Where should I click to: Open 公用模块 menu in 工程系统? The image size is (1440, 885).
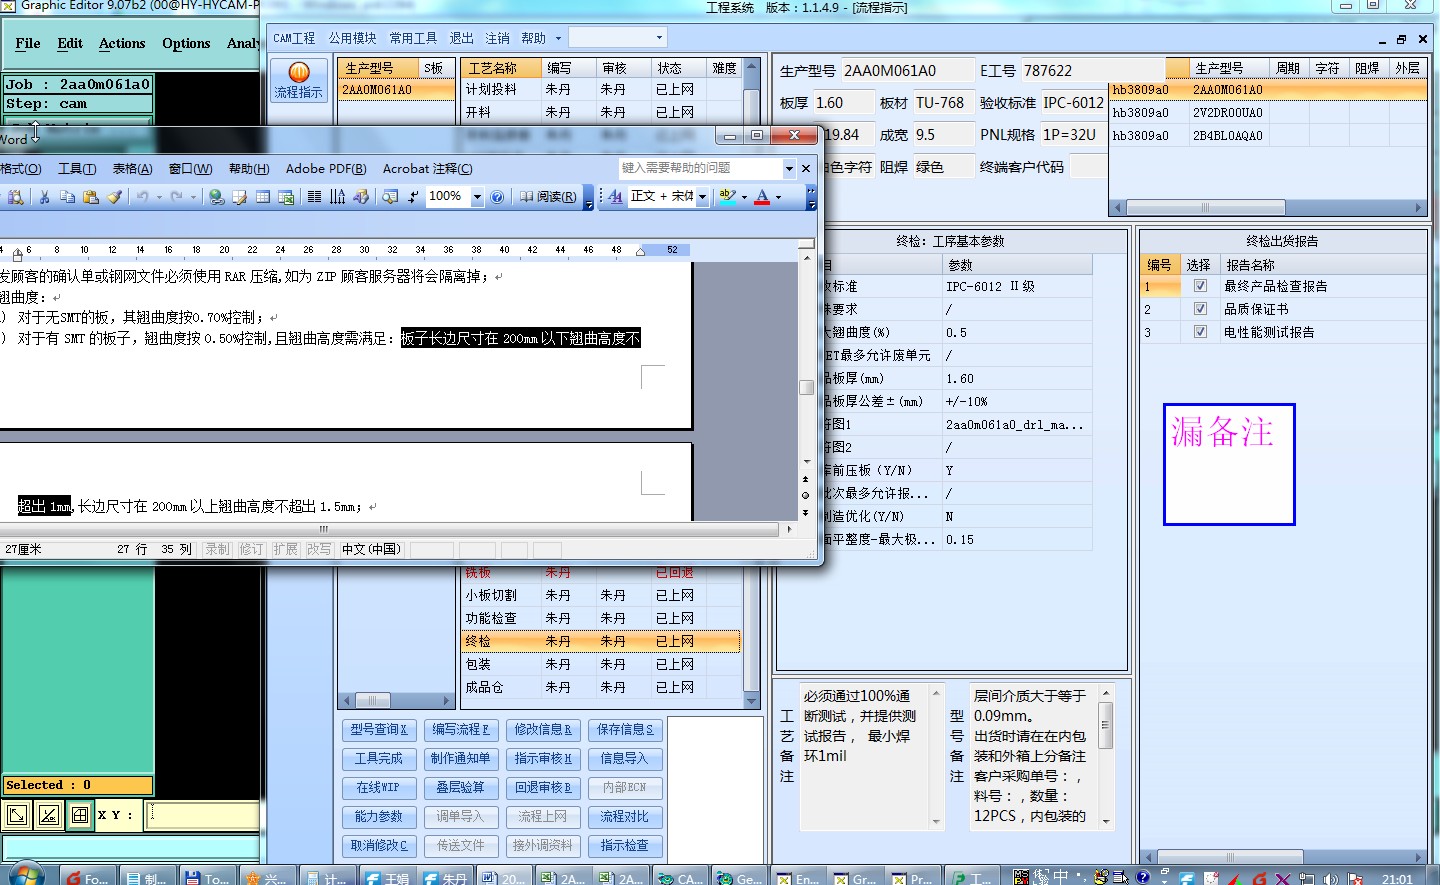coord(352,38)
